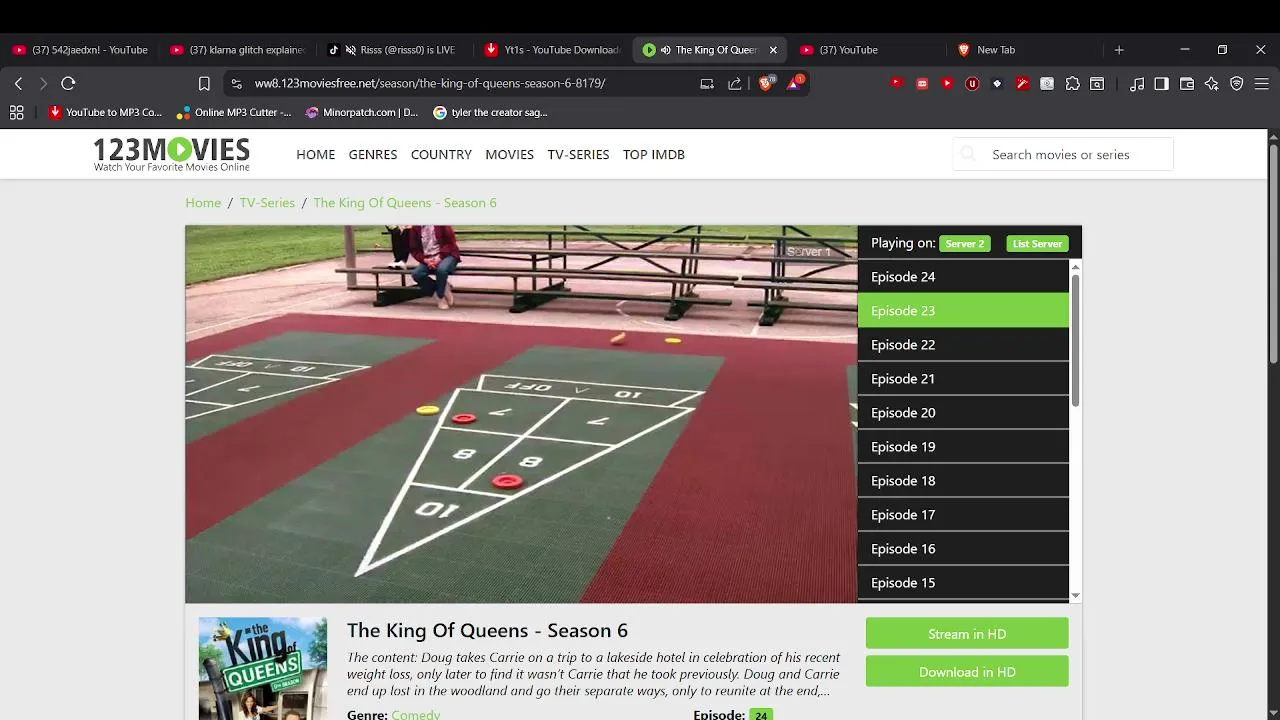
Task: Switch to the (37) YouTube tab
Action: [867, 50]
